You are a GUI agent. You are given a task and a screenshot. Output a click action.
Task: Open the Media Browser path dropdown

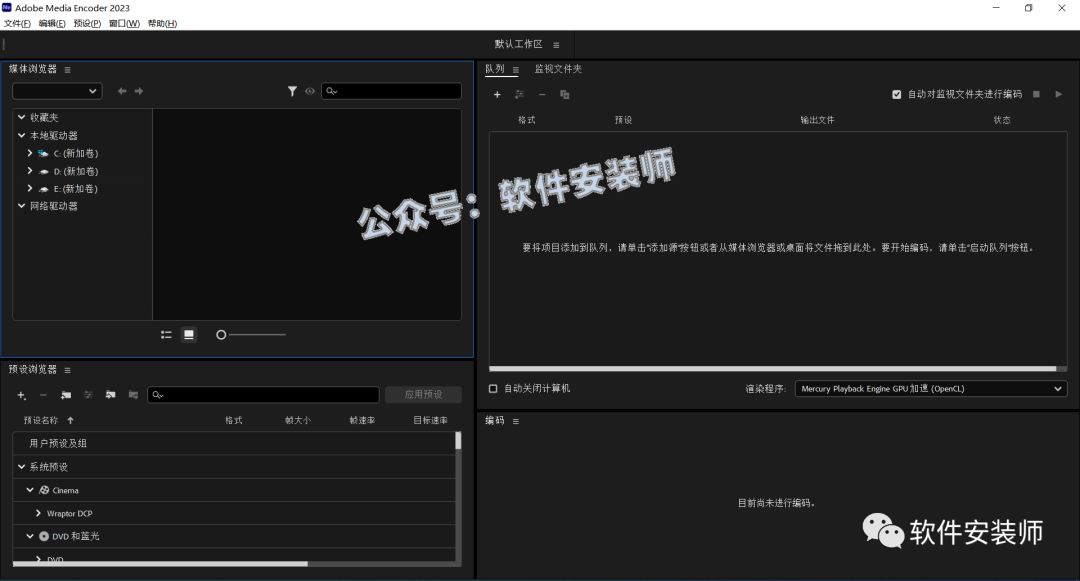57,91
